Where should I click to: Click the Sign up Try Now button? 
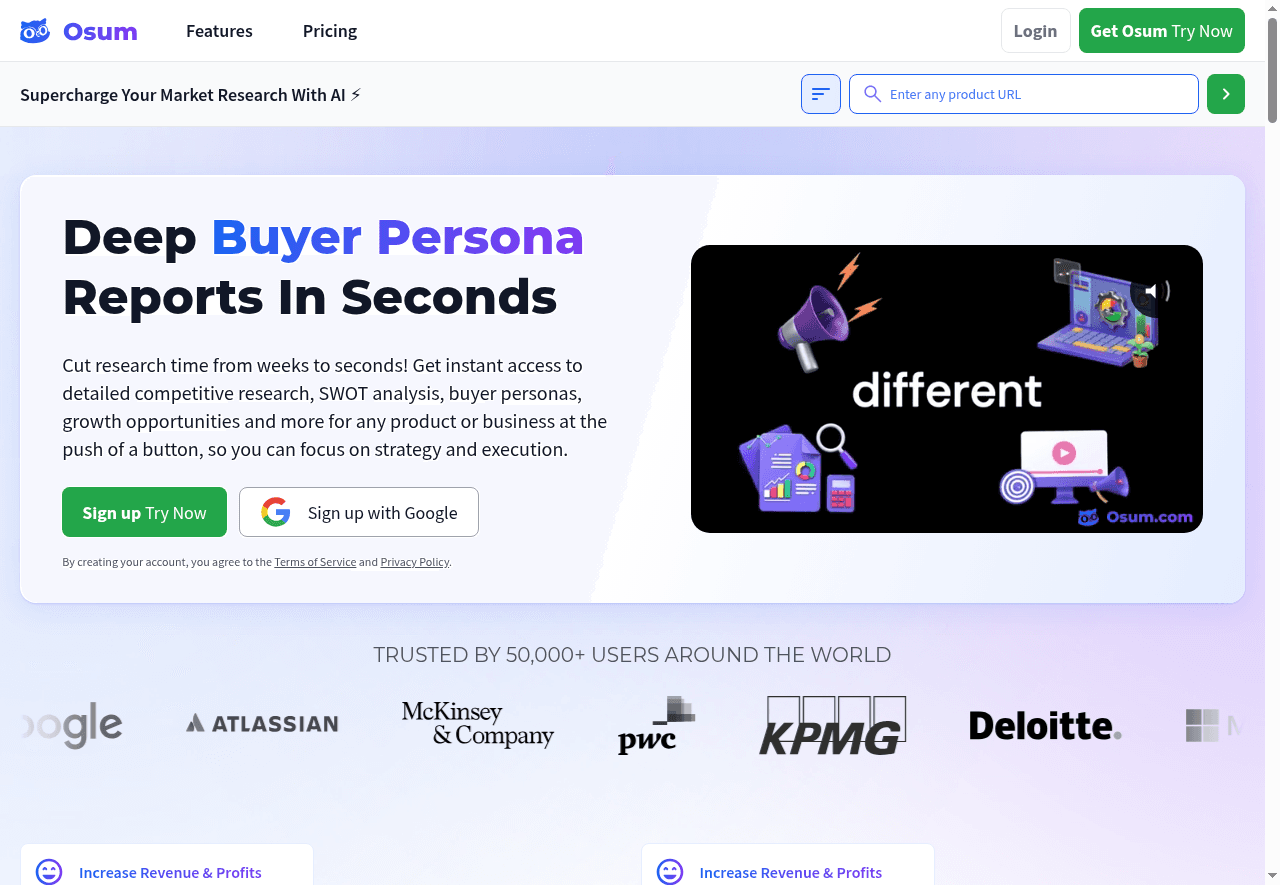pos(144,512)
